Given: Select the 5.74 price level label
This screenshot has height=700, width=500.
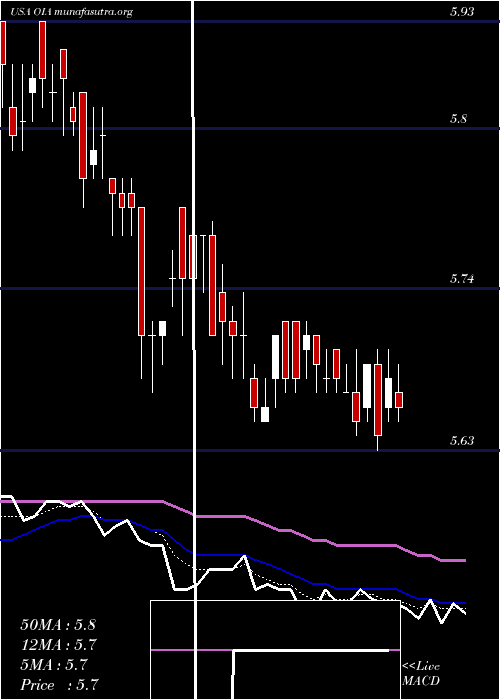Looking at the screenshot, I should [x=462, y=279].
